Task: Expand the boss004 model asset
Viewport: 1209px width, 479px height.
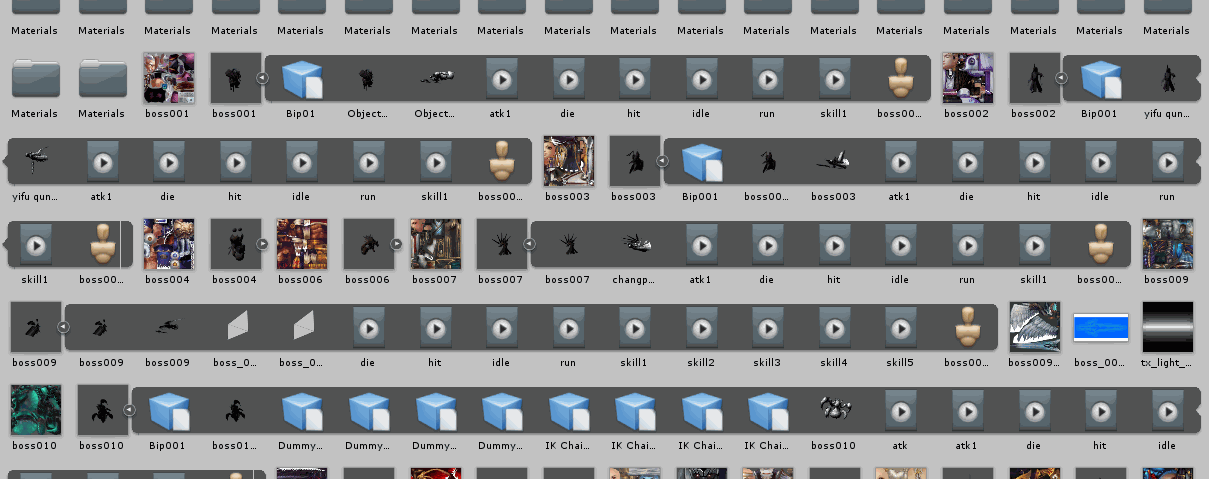Action: point(262,243)
